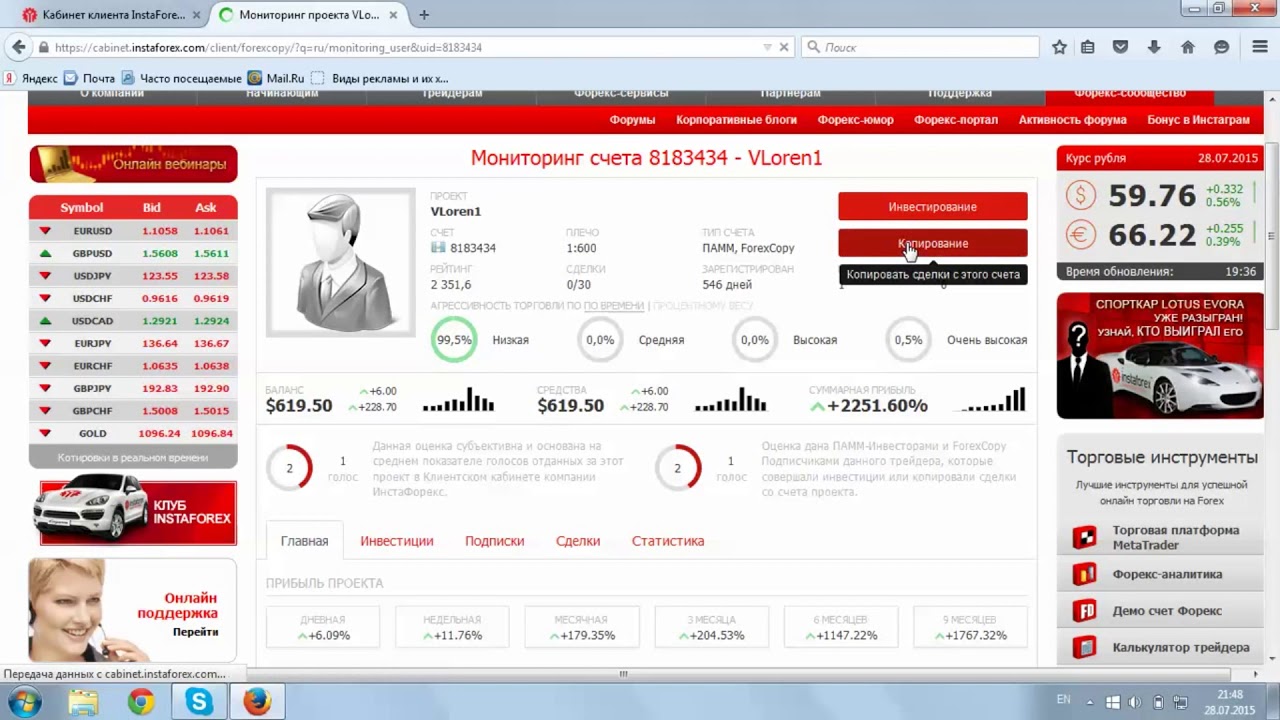Click the GBPUSD up arrow icon
Viewport: 1280px width, 720px height.
pyautogui.click(x=45, y=254)
